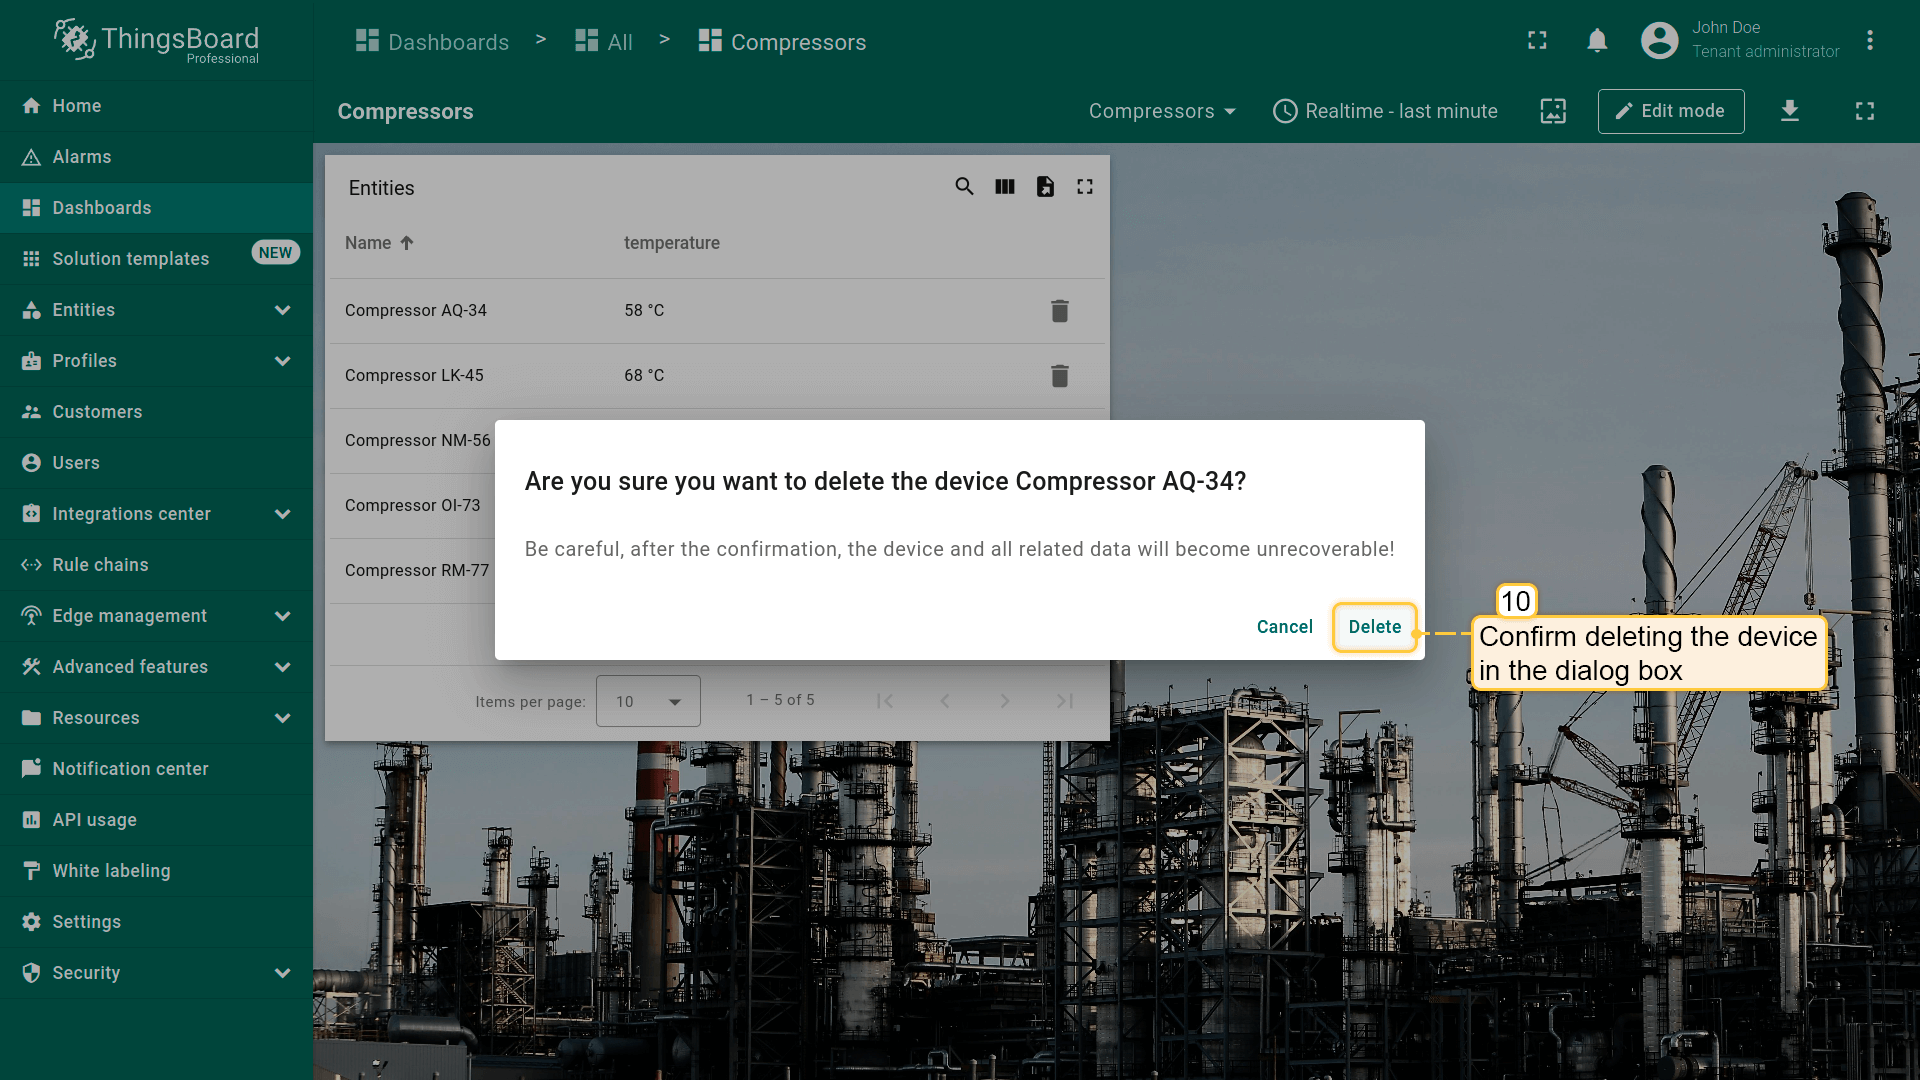Open the Realtime - last minute time window

pyautogui.click(x=1386, y=111)
